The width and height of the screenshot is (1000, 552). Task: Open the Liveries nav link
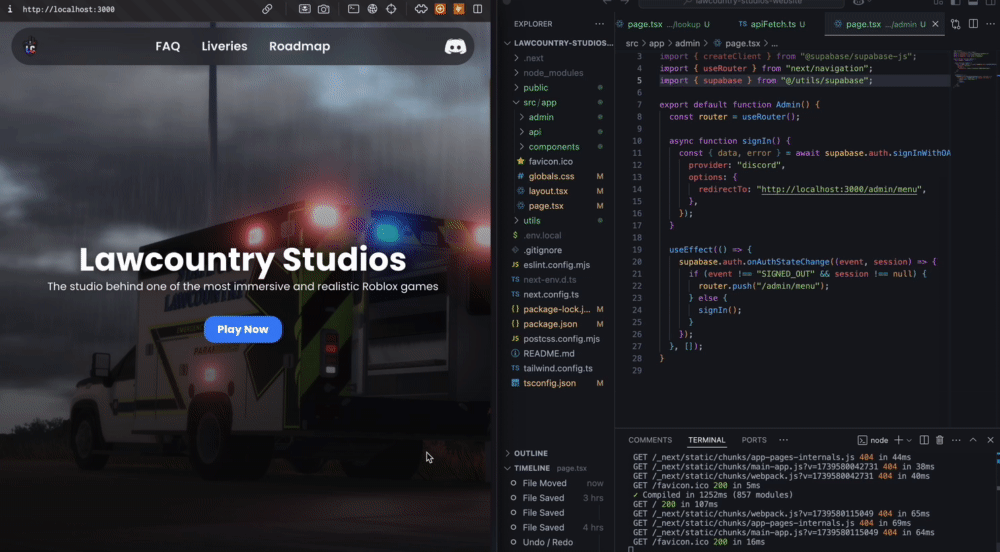pos(224,47)
